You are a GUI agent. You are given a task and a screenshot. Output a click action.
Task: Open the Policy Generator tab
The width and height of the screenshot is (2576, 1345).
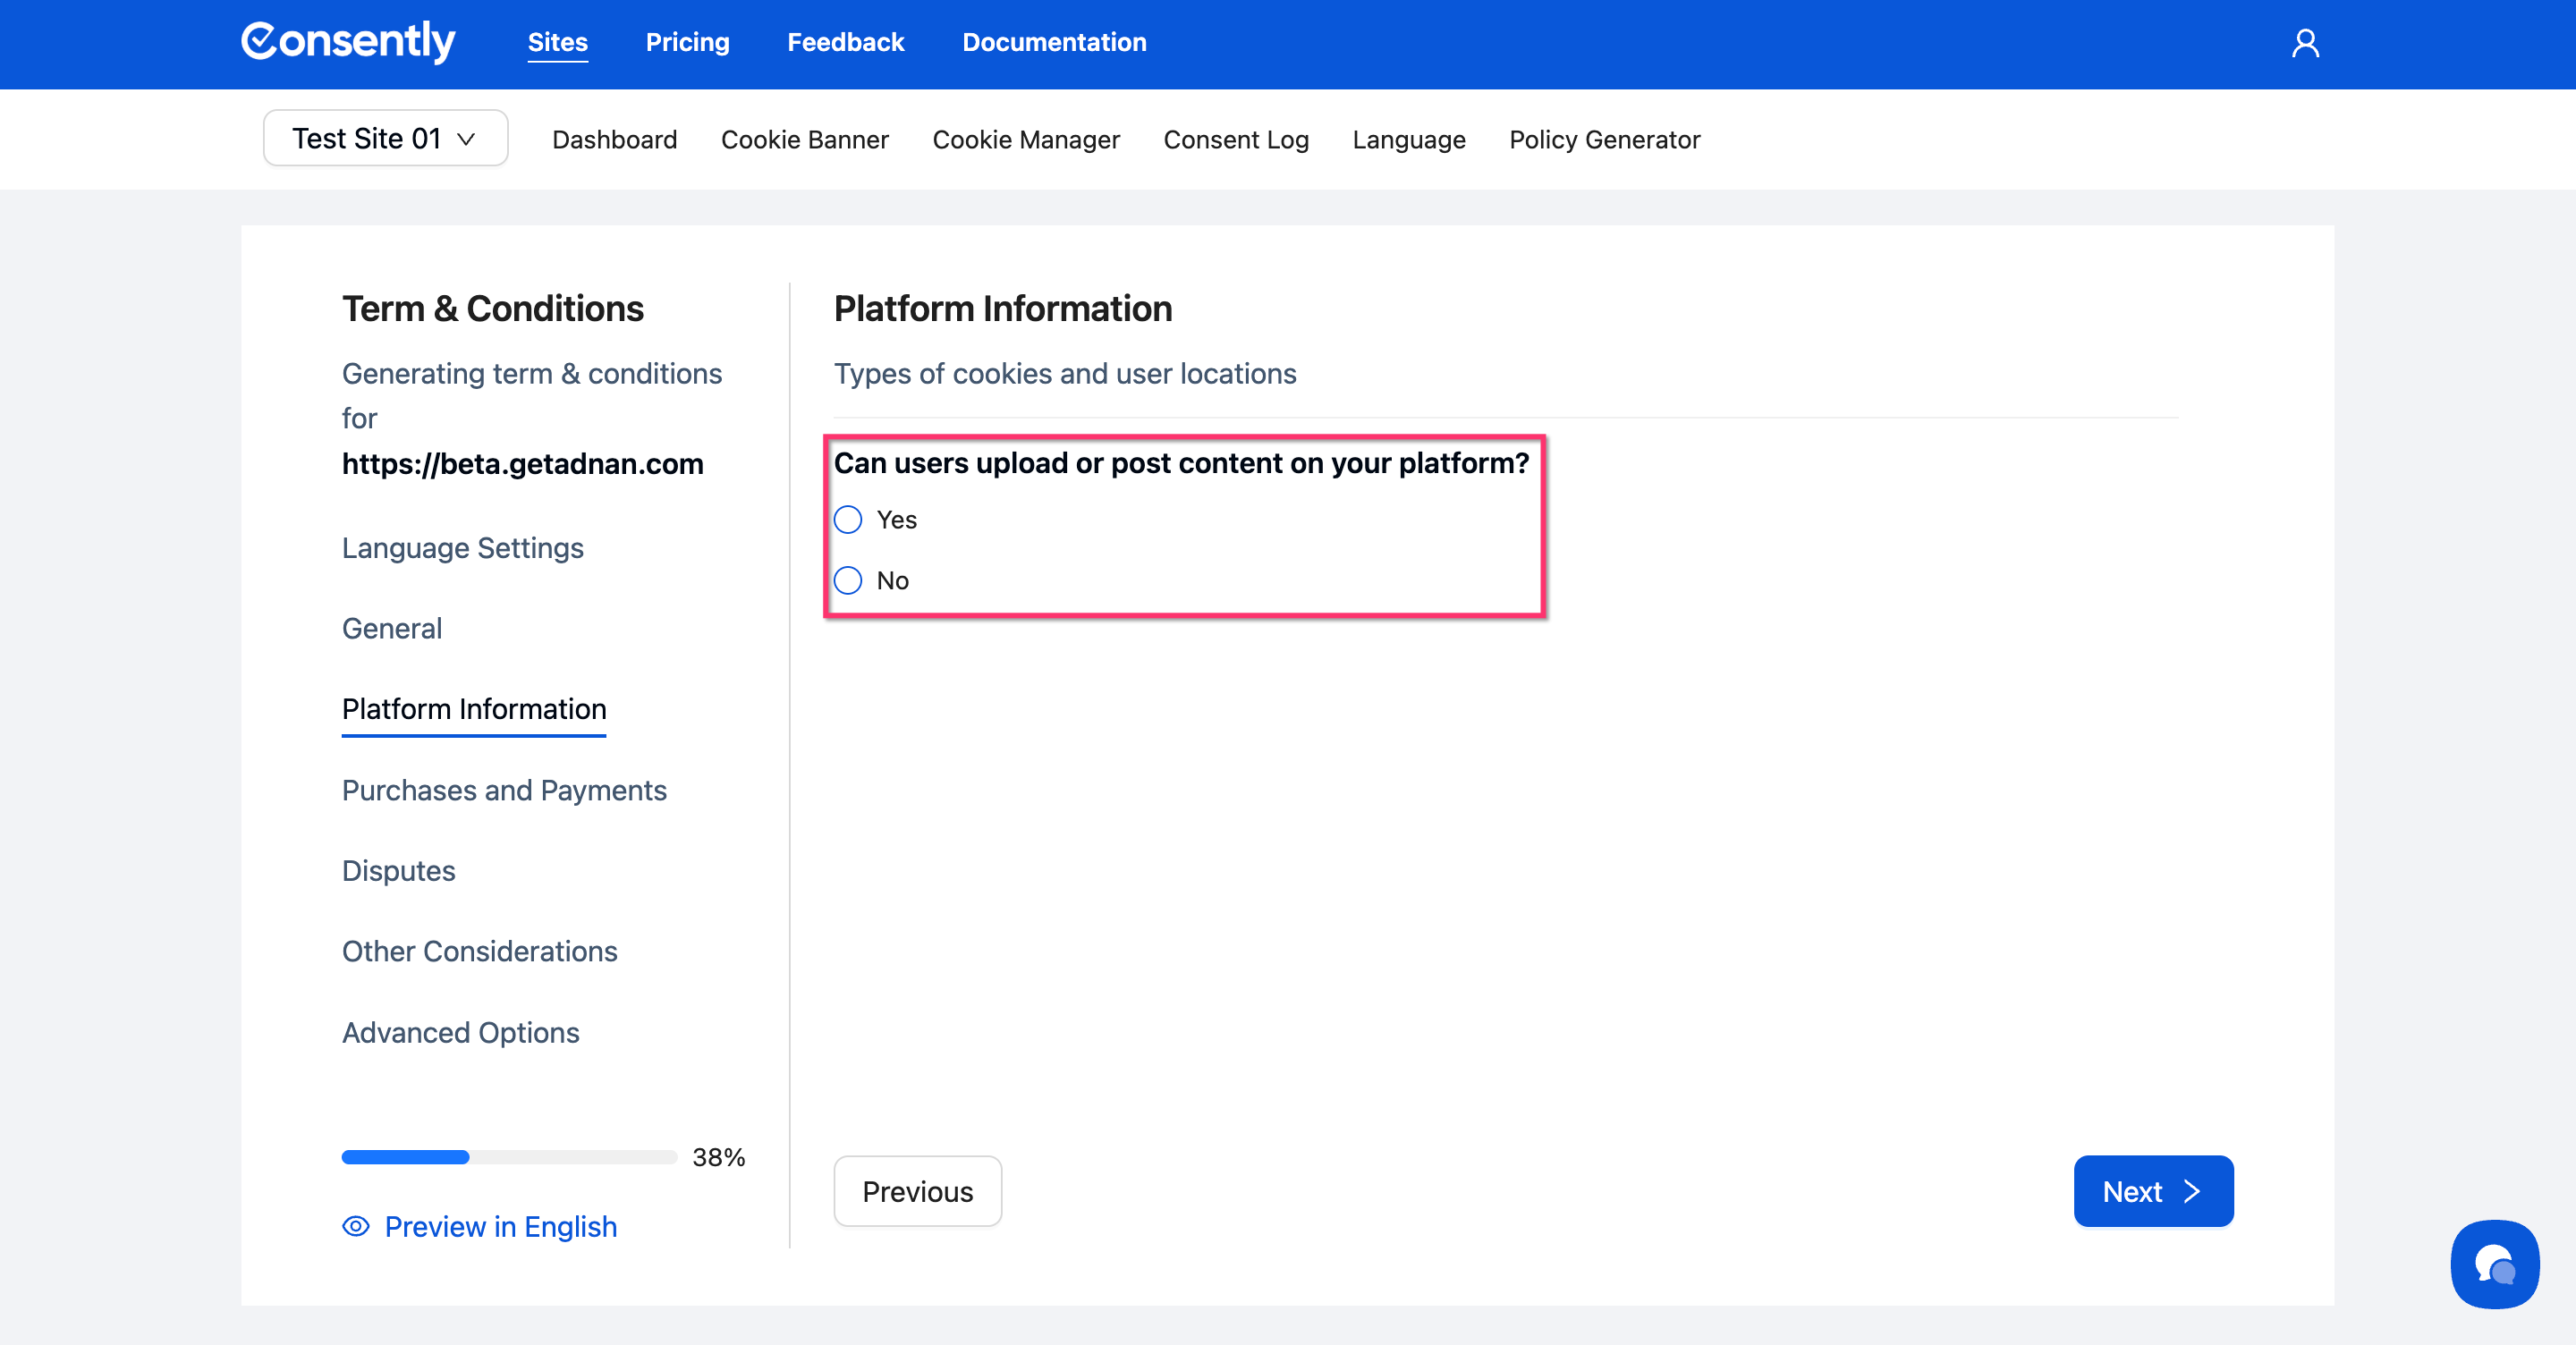click(1604, 139)
